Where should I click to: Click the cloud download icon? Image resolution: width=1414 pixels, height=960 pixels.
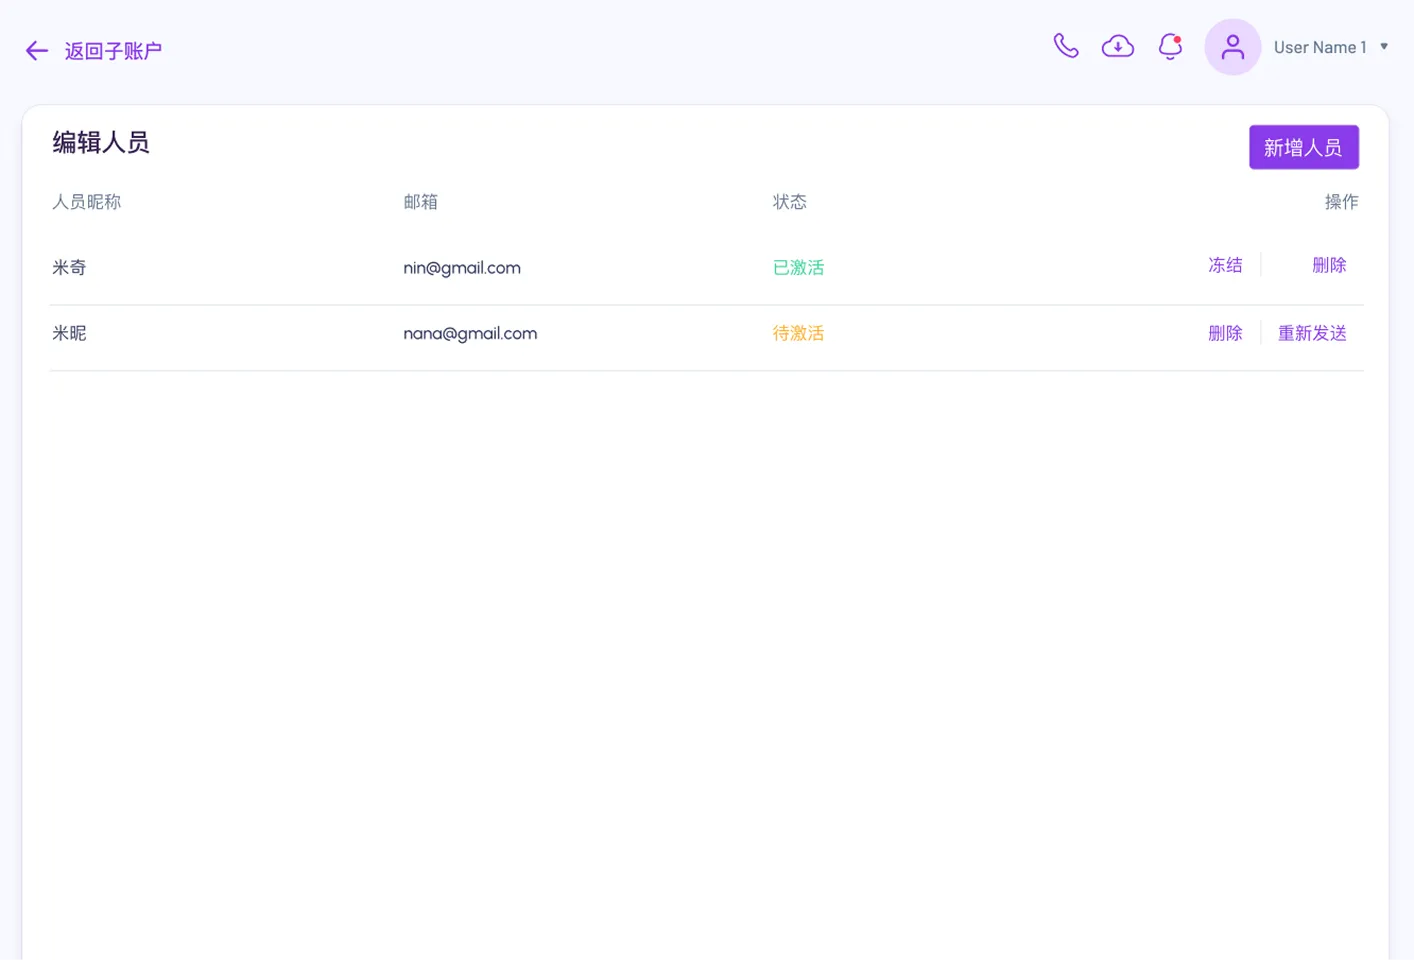coord(1118,46)
